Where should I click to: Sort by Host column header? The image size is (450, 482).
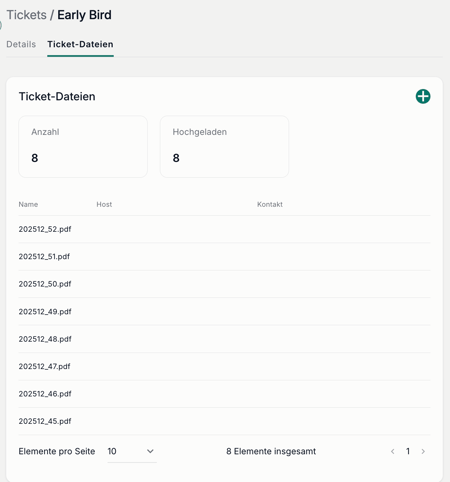(x=104, y=204)
